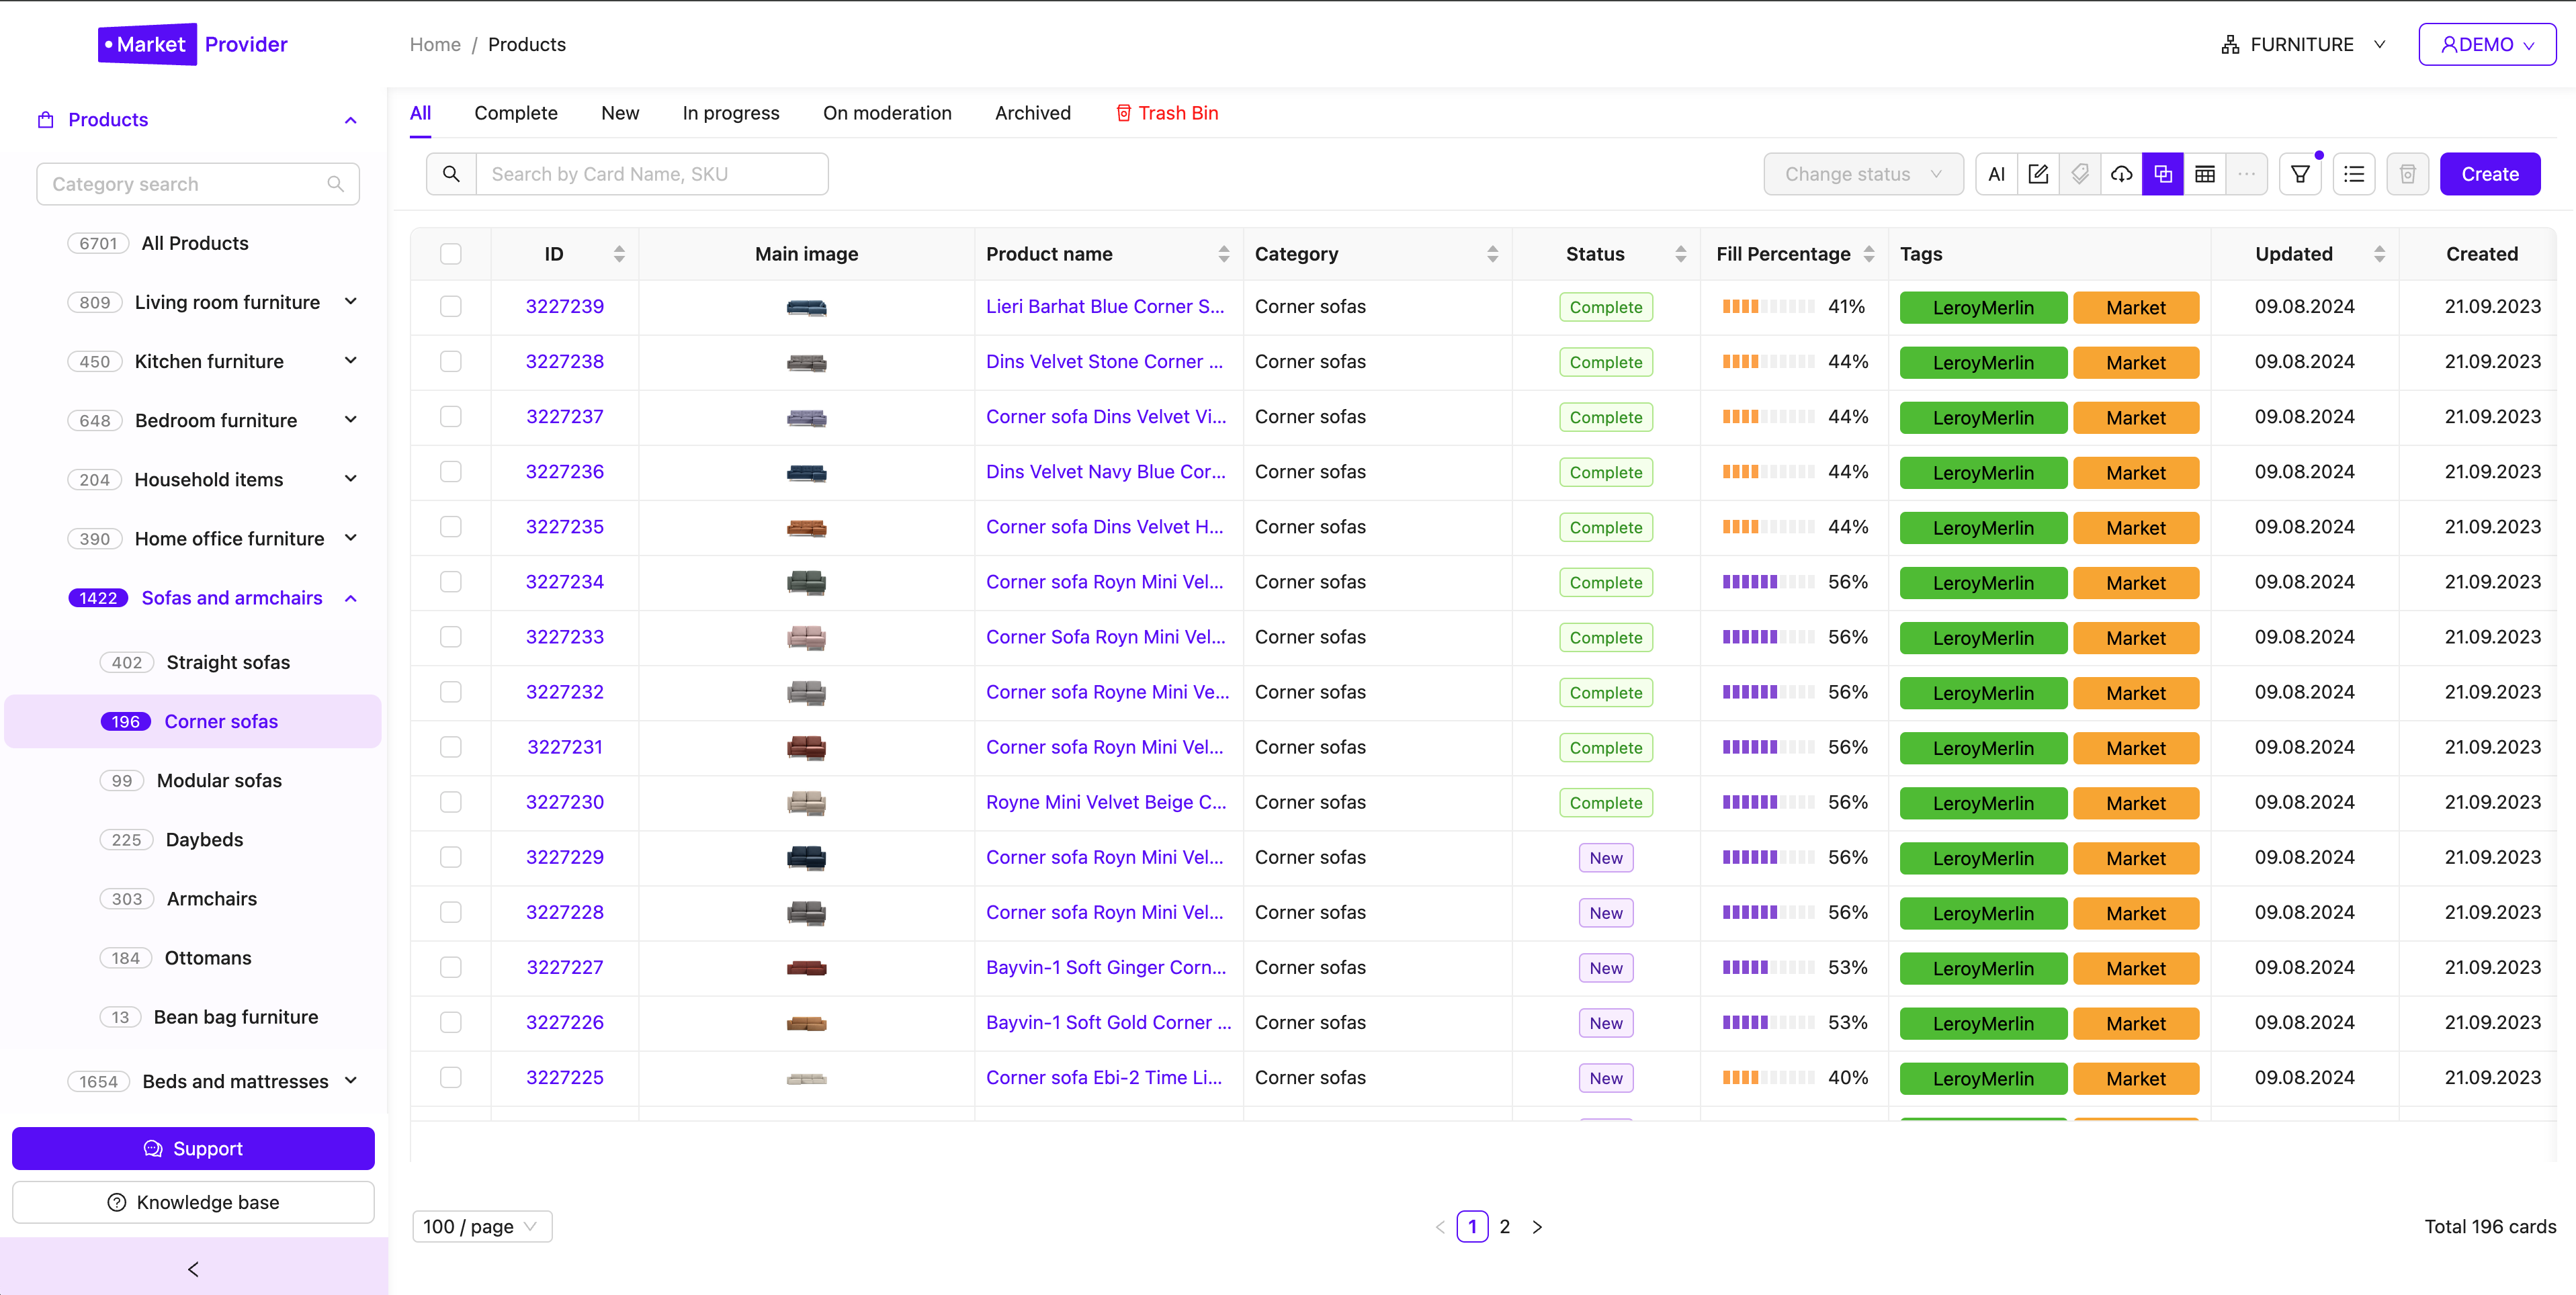Click the trash bin icon next to Create

coord(2408,173)
